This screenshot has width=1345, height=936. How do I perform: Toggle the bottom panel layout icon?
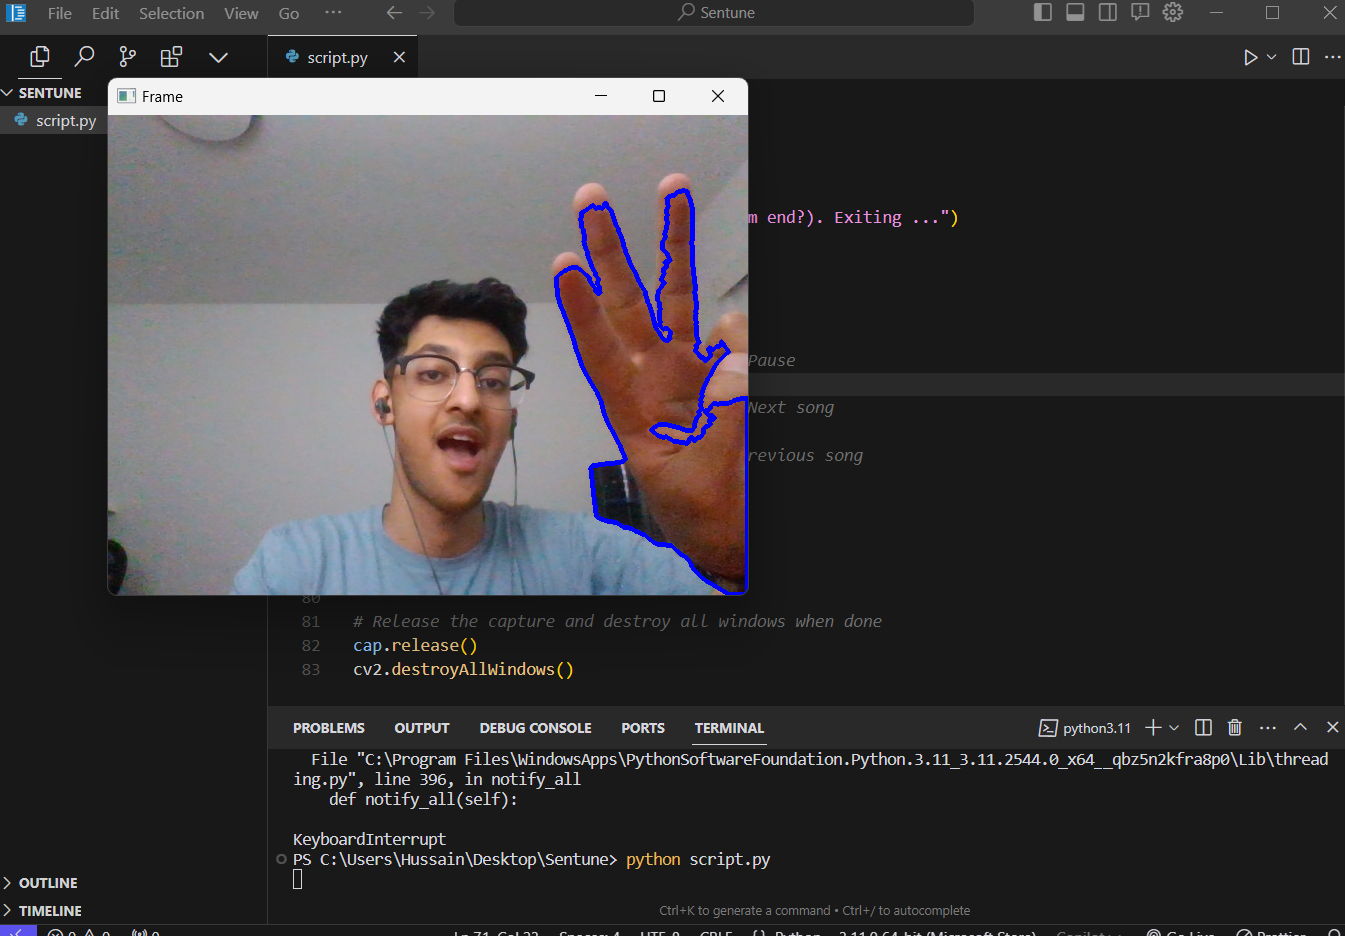click(1075, 12)
